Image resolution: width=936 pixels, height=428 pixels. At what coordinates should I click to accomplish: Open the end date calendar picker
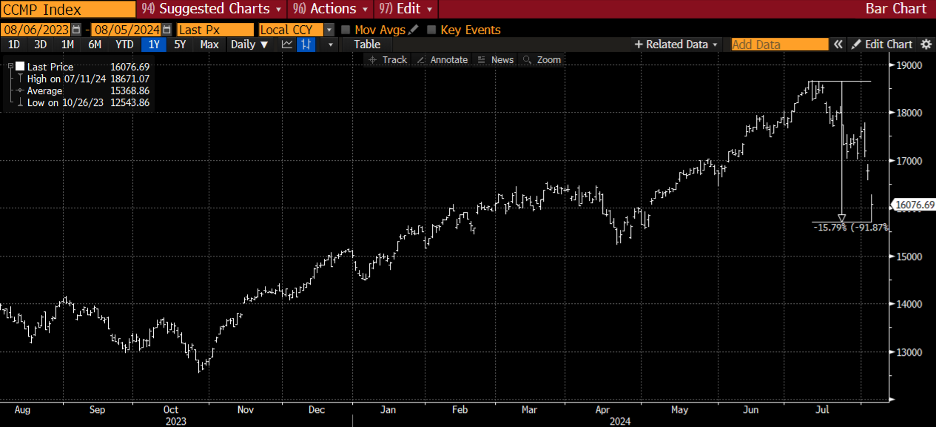pos(167,30)
